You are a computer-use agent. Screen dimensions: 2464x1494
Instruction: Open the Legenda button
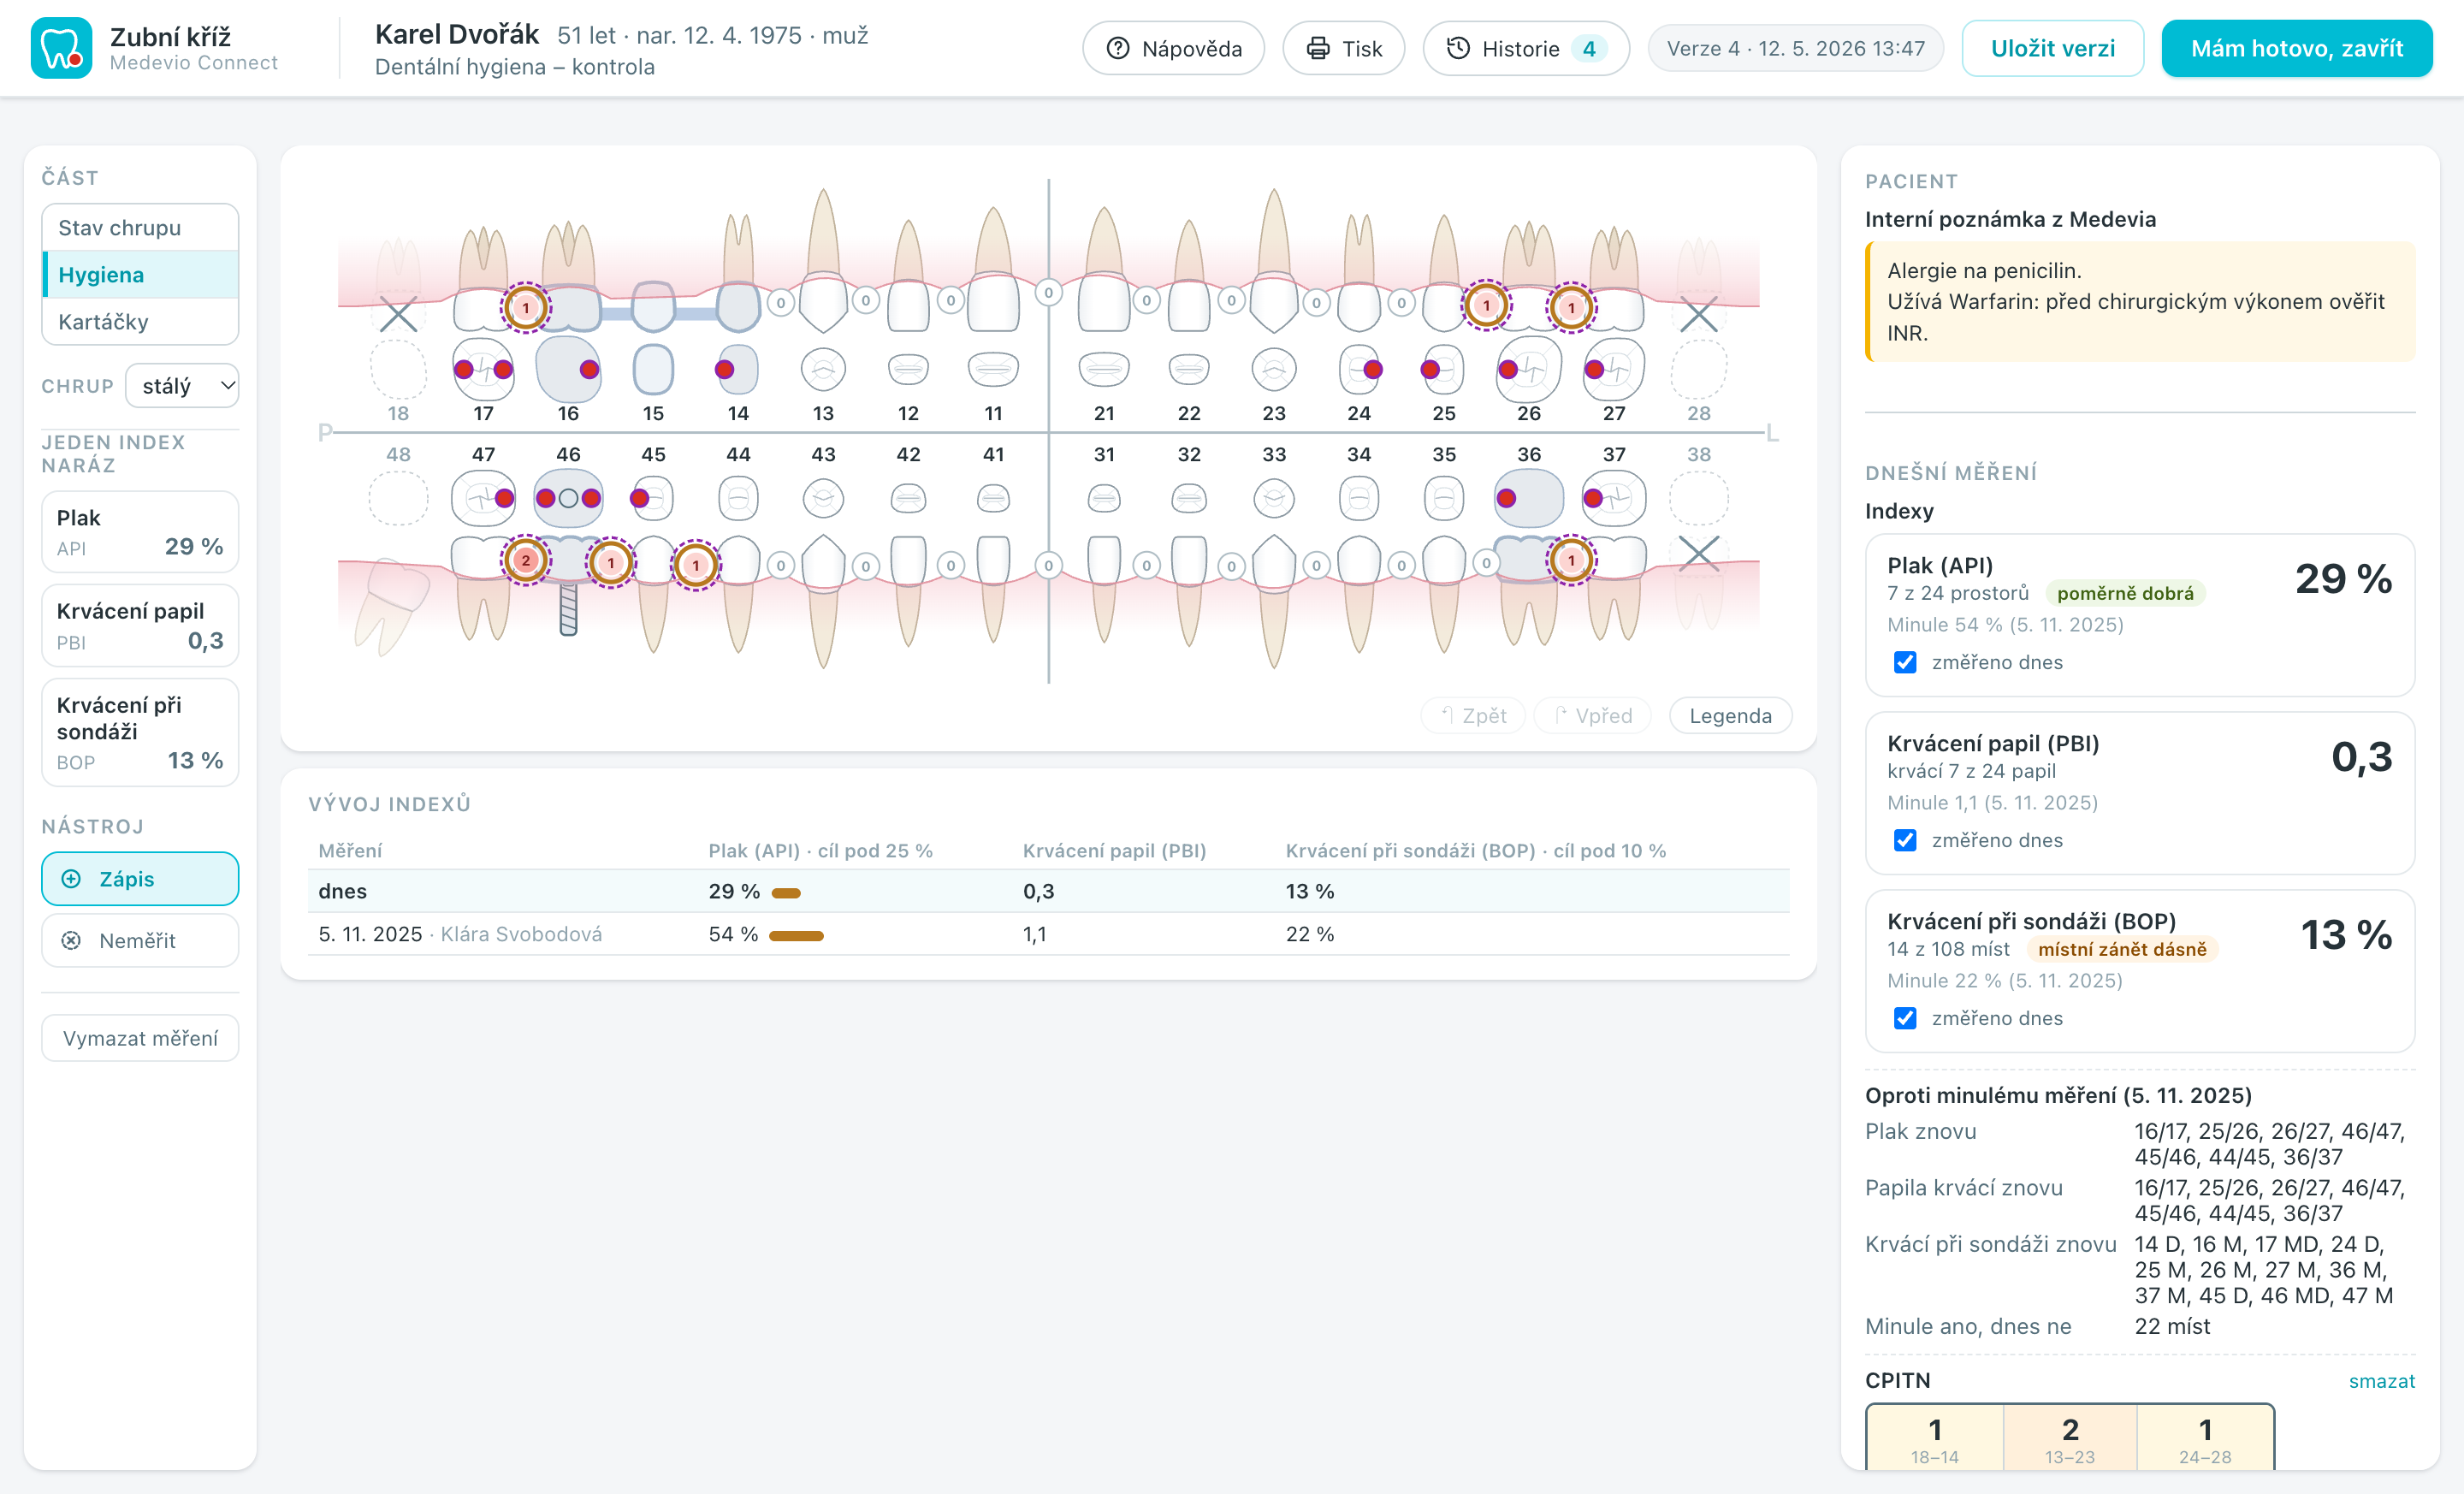[x=1730, y=715]
